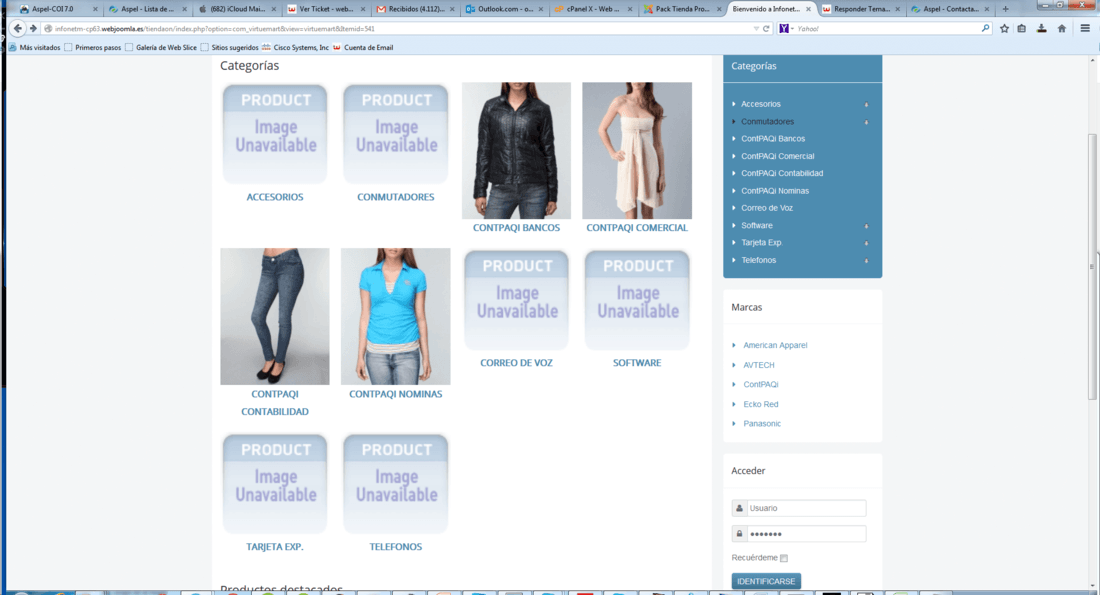
Task: Switch to the iCloud Mail tab
Action: coord(237,9)
